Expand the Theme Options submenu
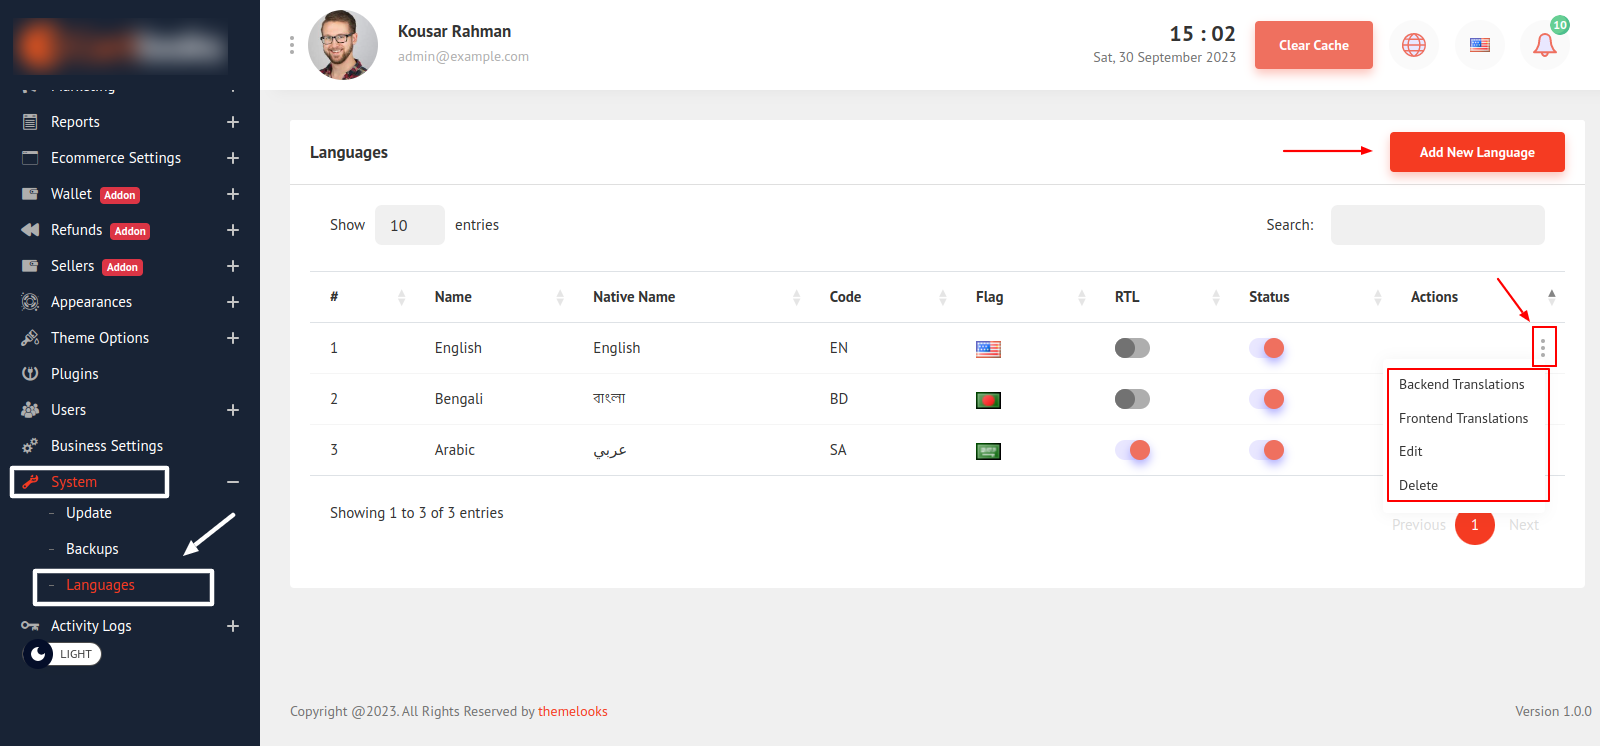This screenshot has width=1600, height=746. [x=232, y=338]
